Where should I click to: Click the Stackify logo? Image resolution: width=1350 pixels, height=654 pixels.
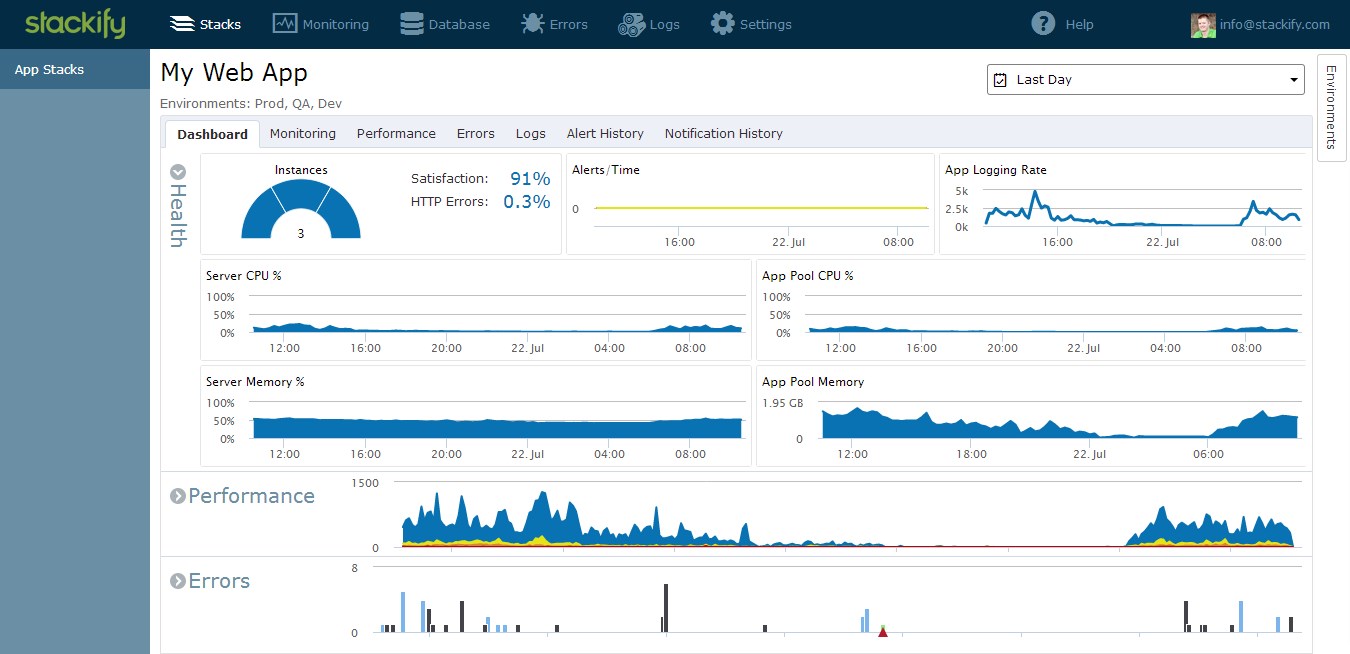click(75, 24)
